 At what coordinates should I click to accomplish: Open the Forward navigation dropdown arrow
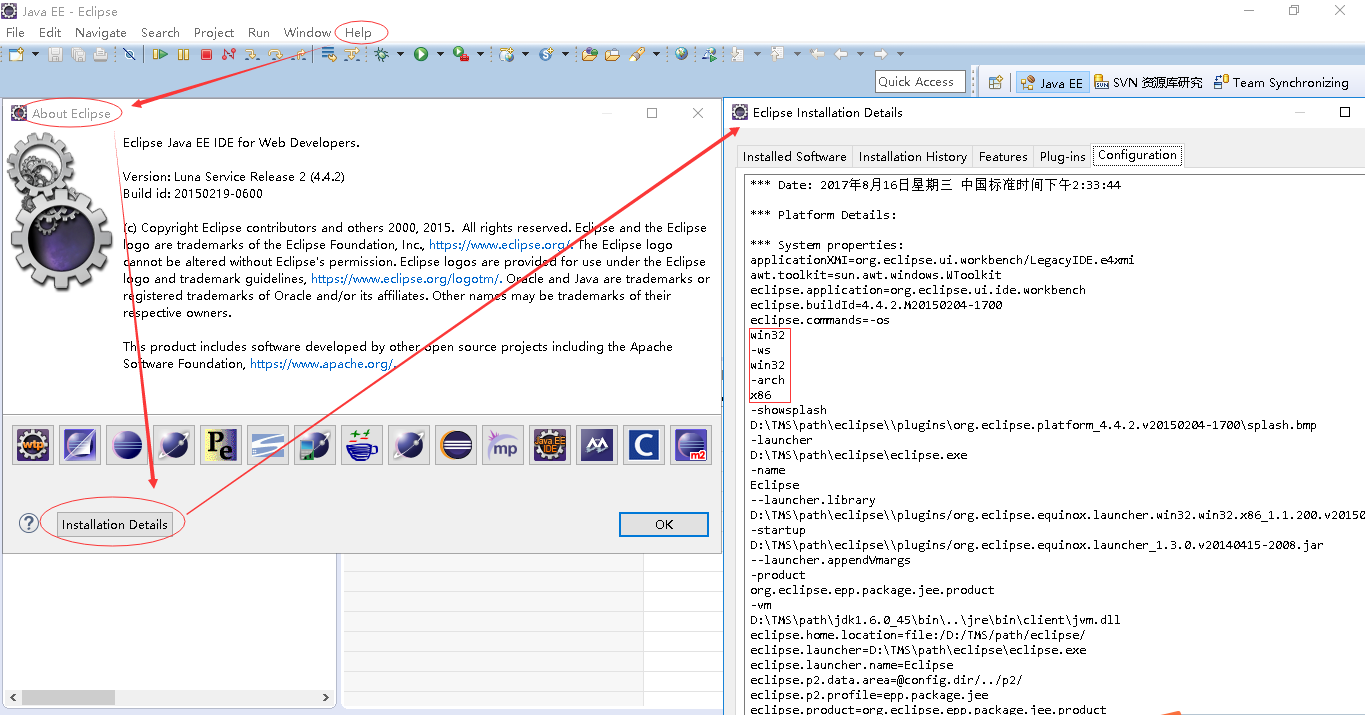click(900, 54)
